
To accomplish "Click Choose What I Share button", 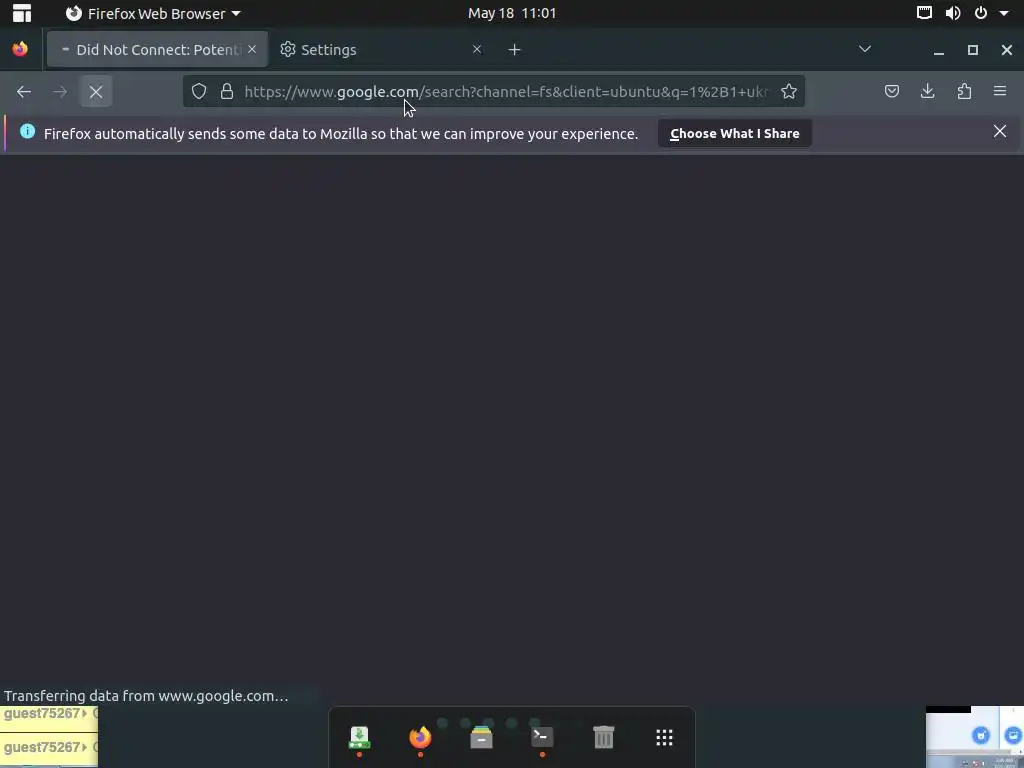I will click(x=735, y=133).
